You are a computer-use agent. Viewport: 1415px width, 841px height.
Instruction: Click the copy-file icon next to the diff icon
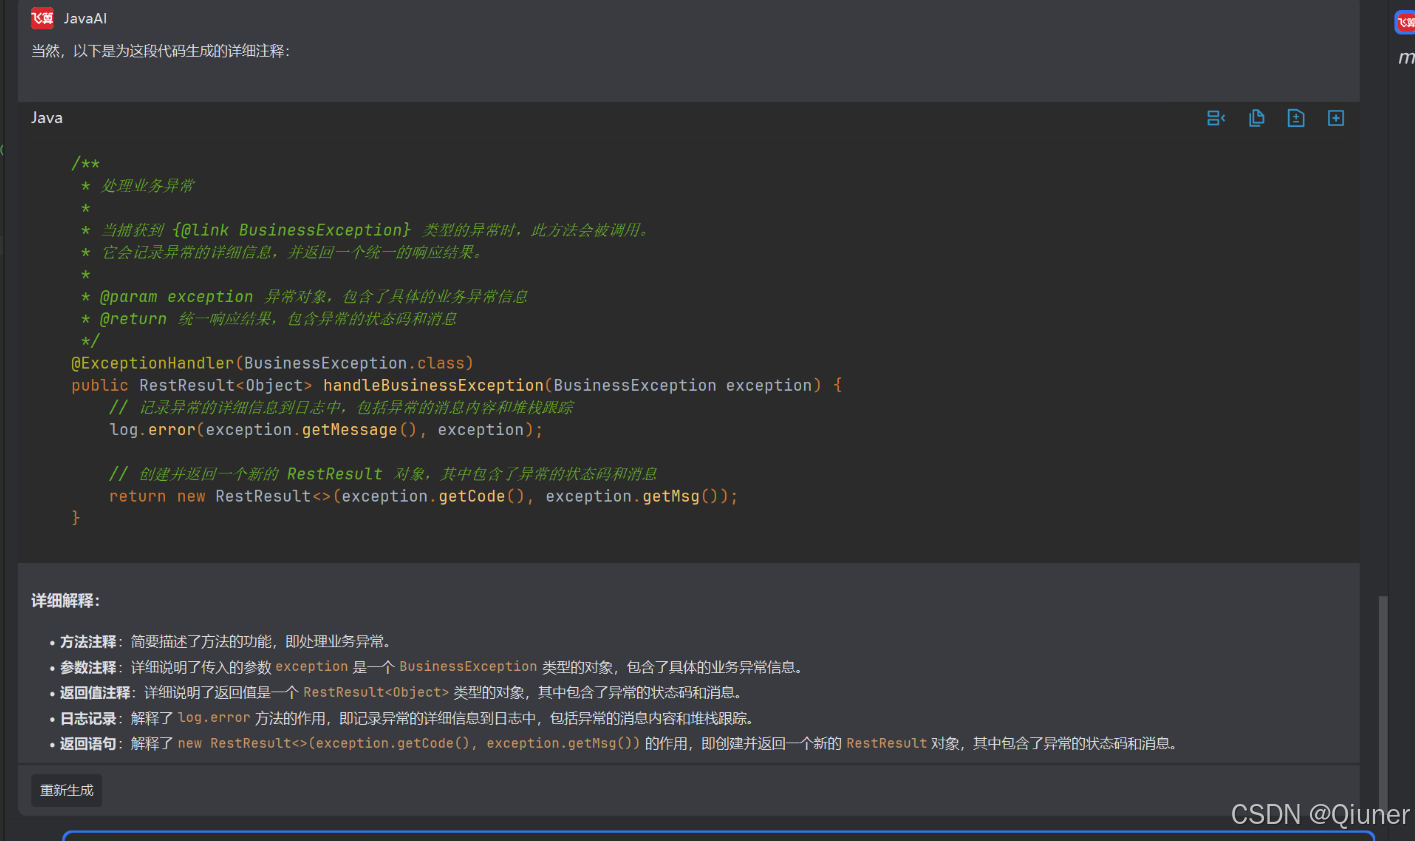tap(1256, 117)
